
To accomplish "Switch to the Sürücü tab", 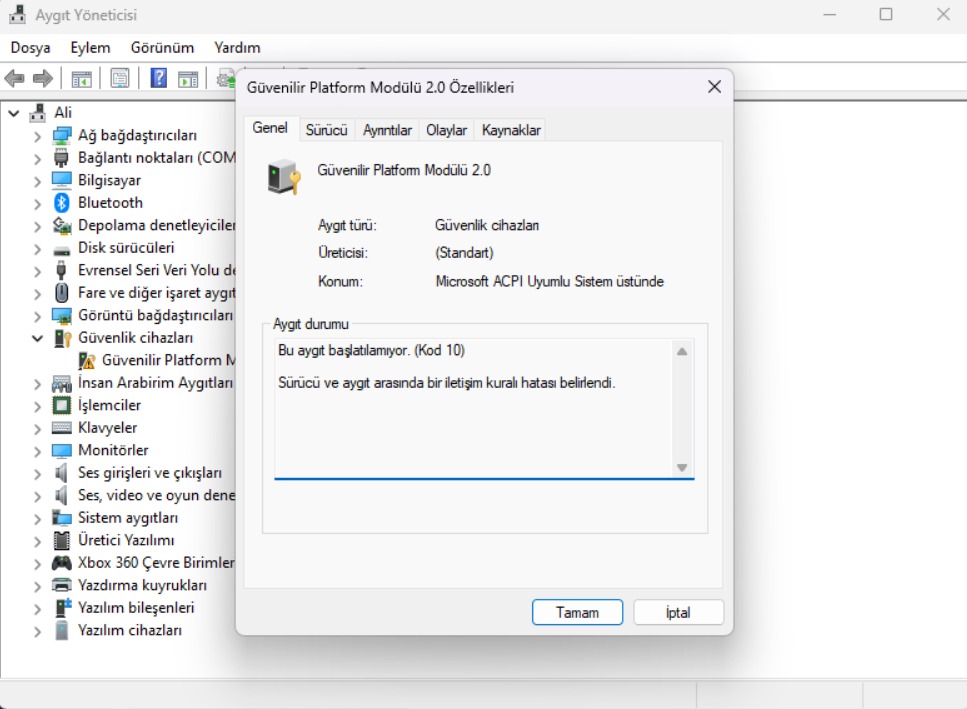I will (x=327, y=130).
